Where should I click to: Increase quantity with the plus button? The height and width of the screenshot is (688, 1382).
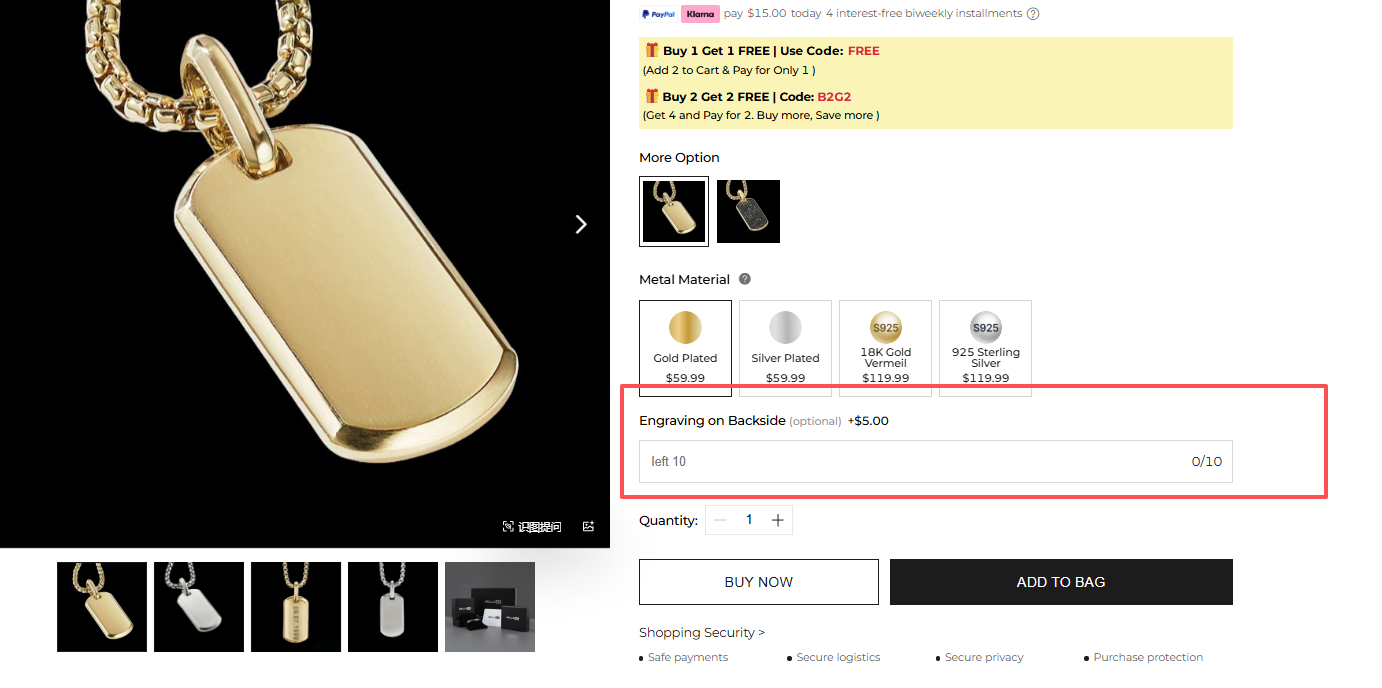777,520
